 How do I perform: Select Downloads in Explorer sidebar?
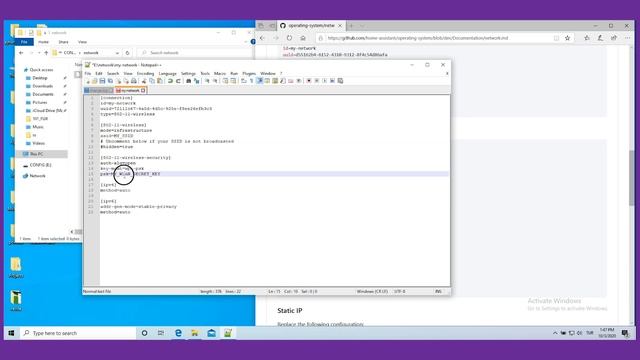[x=42, y=86]
